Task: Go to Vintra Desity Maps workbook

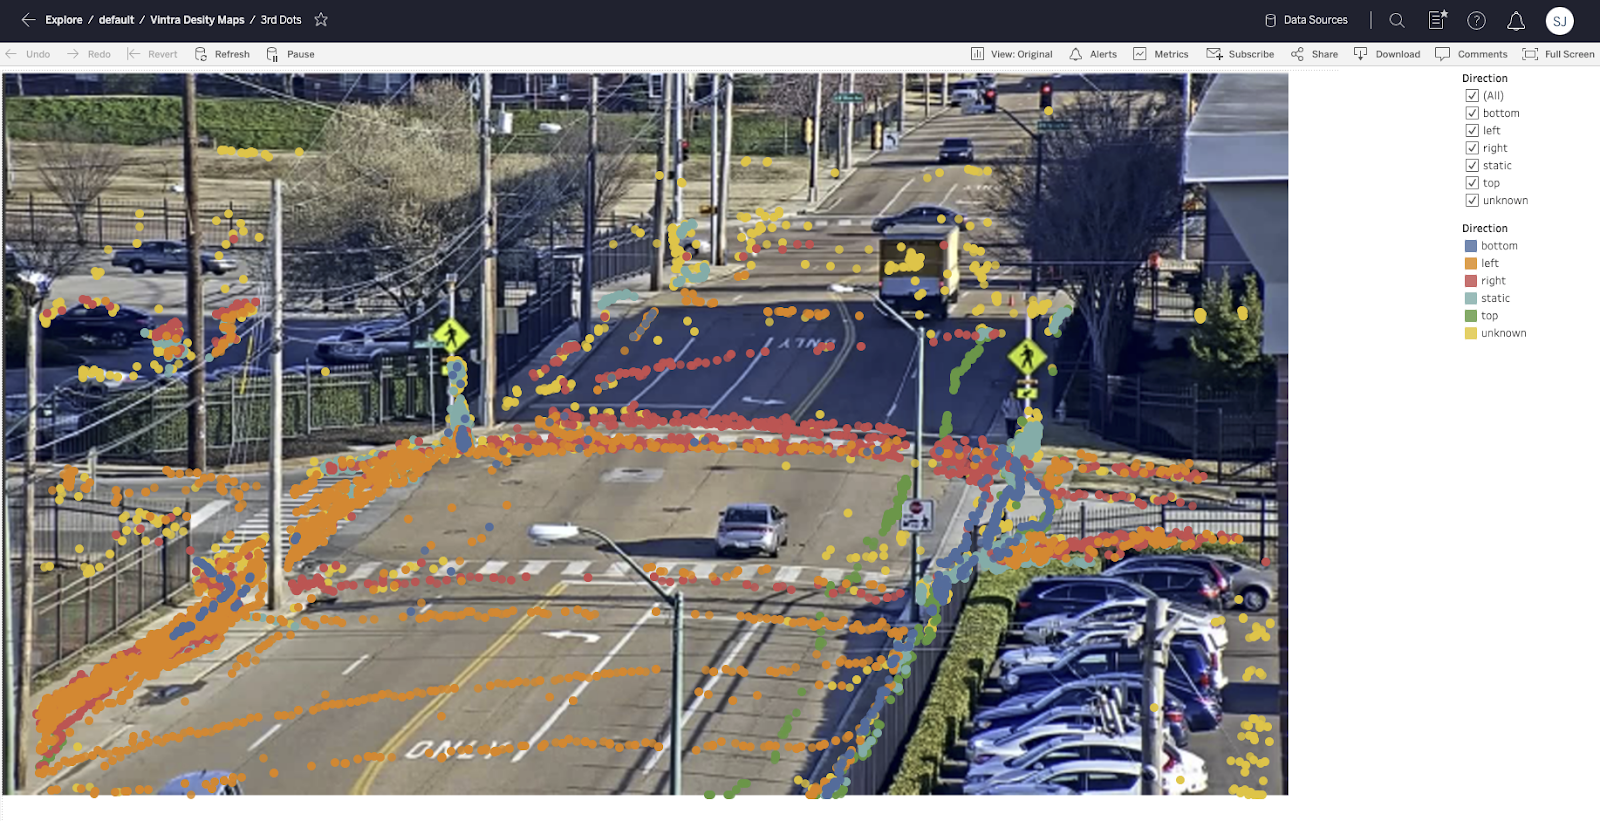Action: (197, 20)
